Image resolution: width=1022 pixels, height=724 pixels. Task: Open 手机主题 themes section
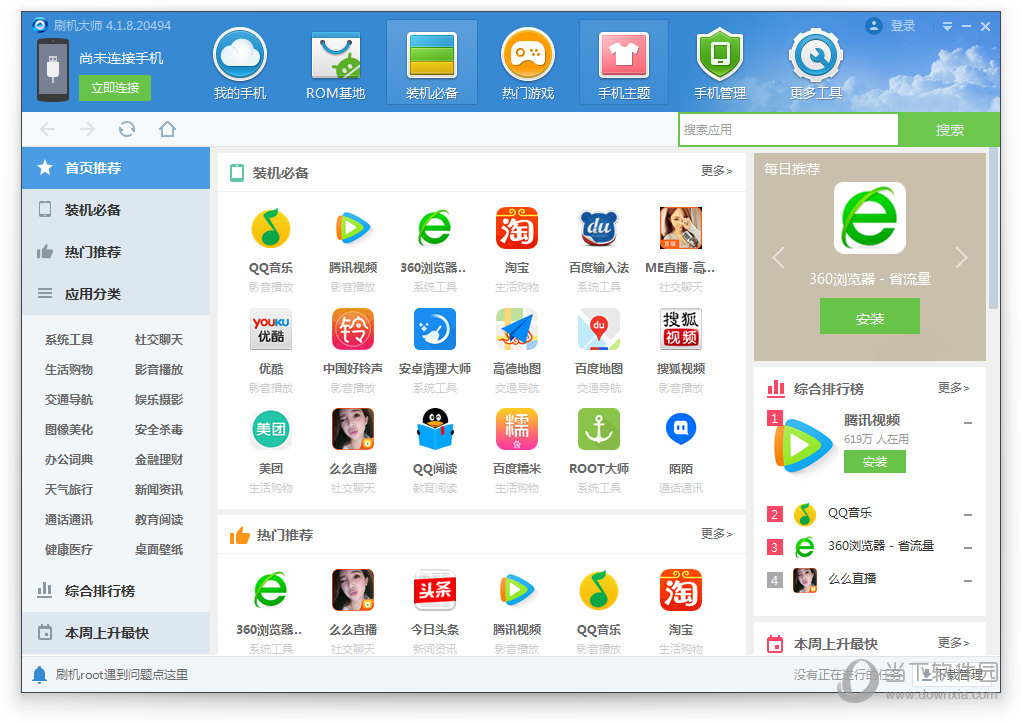[x=624, y=63]
